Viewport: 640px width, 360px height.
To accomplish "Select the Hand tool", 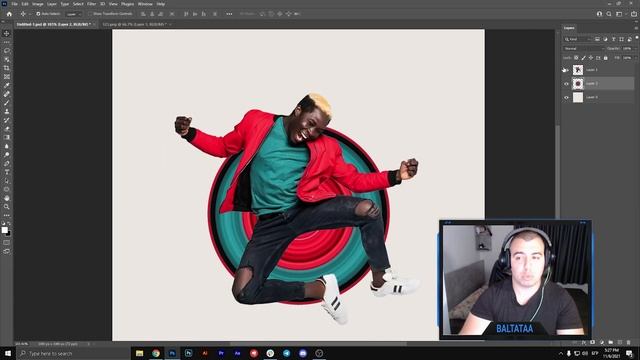I will point(7,198).
